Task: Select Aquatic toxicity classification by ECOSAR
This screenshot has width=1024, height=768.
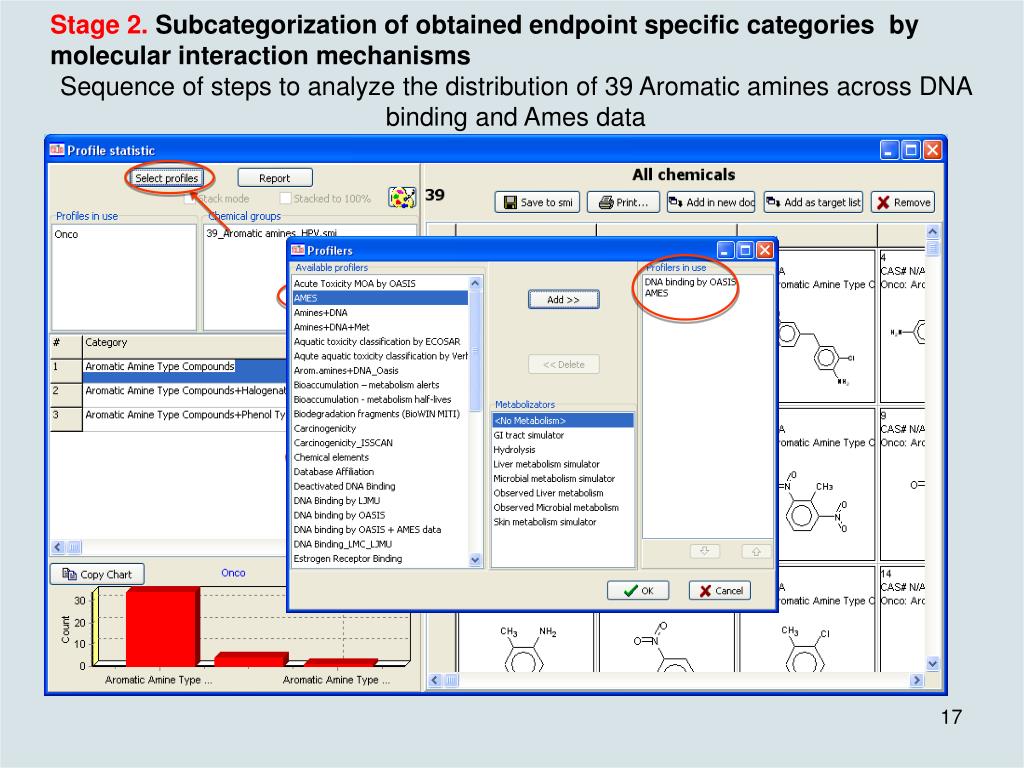Action: (x=380, y=341)
